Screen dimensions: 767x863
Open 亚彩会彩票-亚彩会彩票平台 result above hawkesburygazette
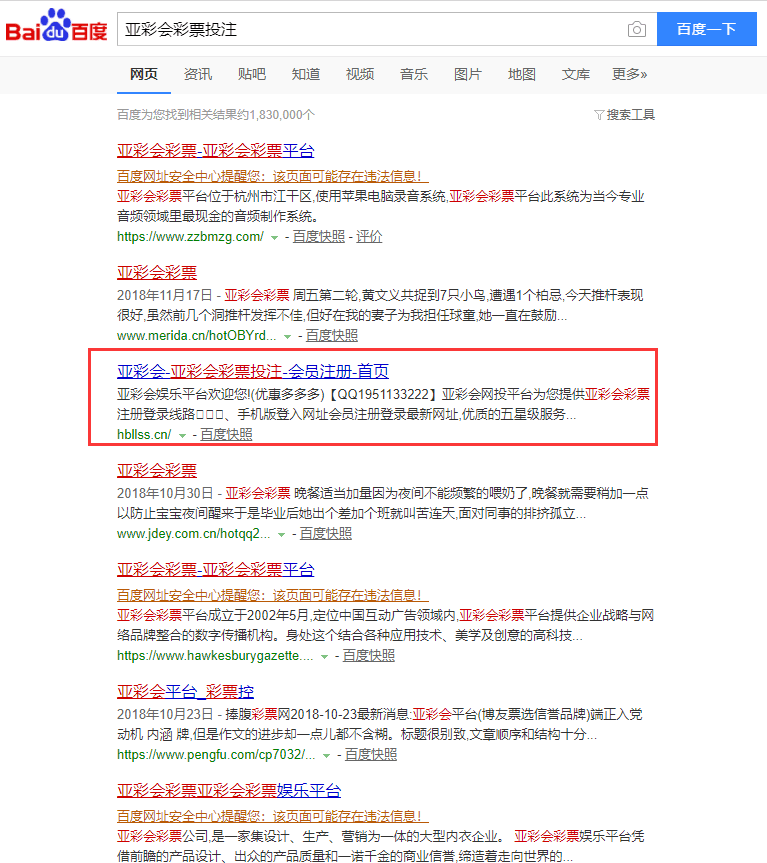[x=216, y=570]
